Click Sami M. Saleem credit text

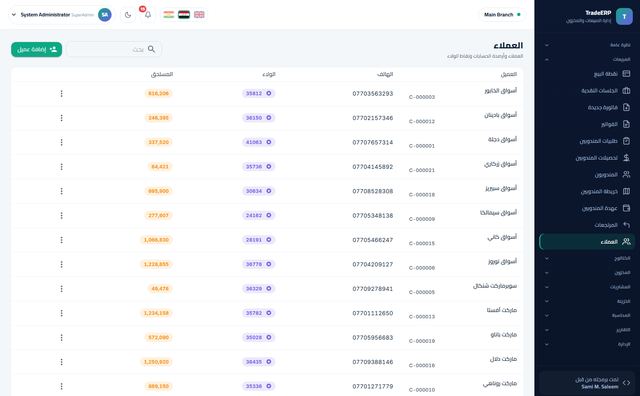(x=600, y=387)
